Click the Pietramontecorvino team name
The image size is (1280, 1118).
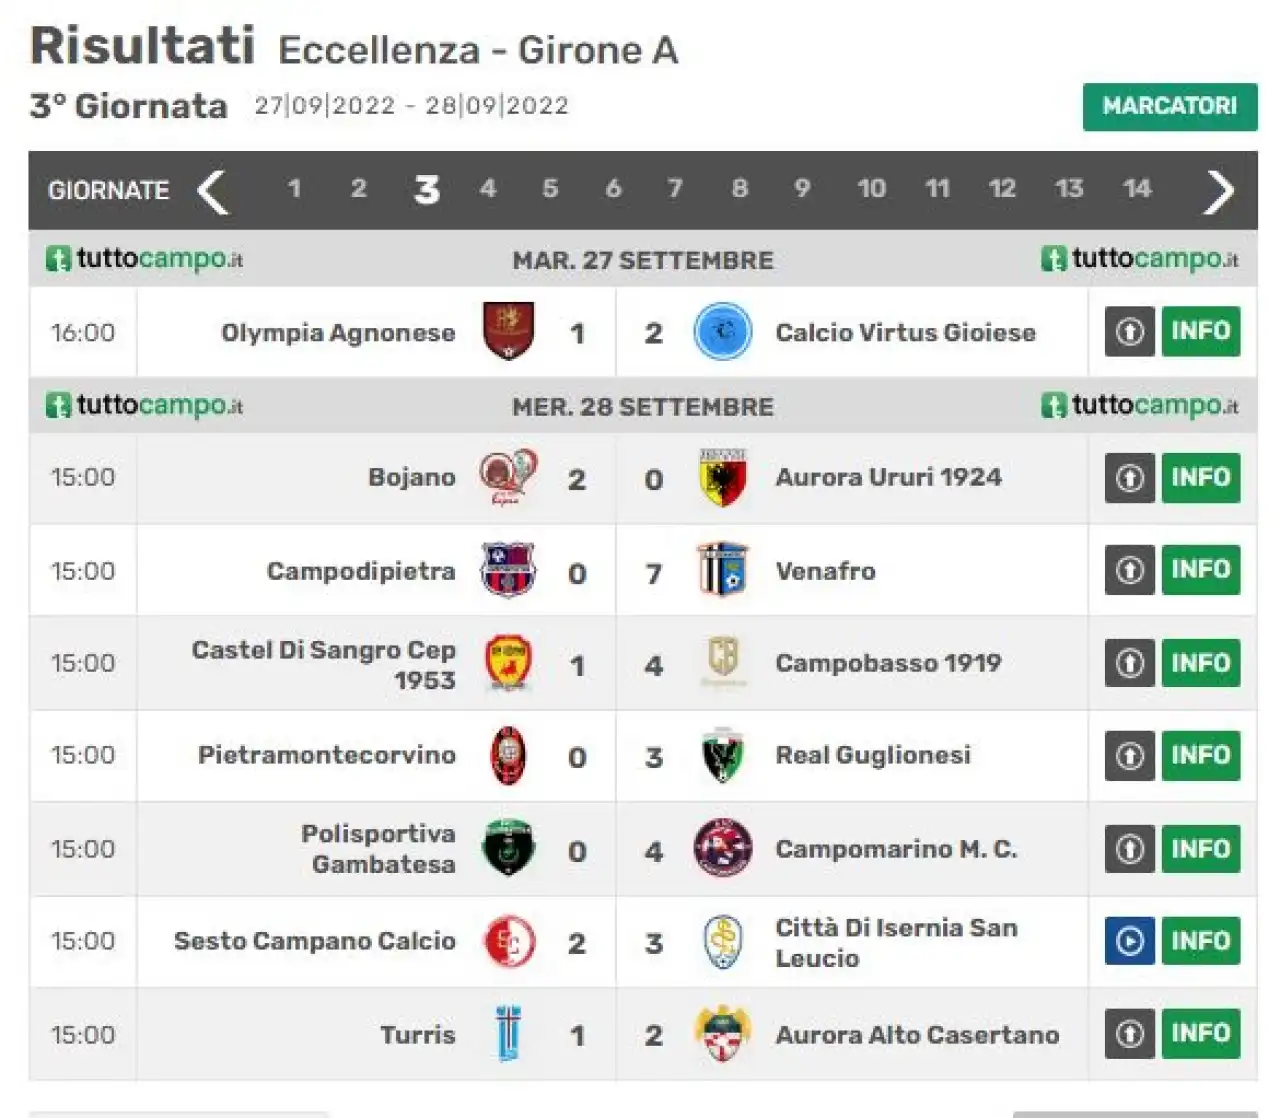pos(327,755)
